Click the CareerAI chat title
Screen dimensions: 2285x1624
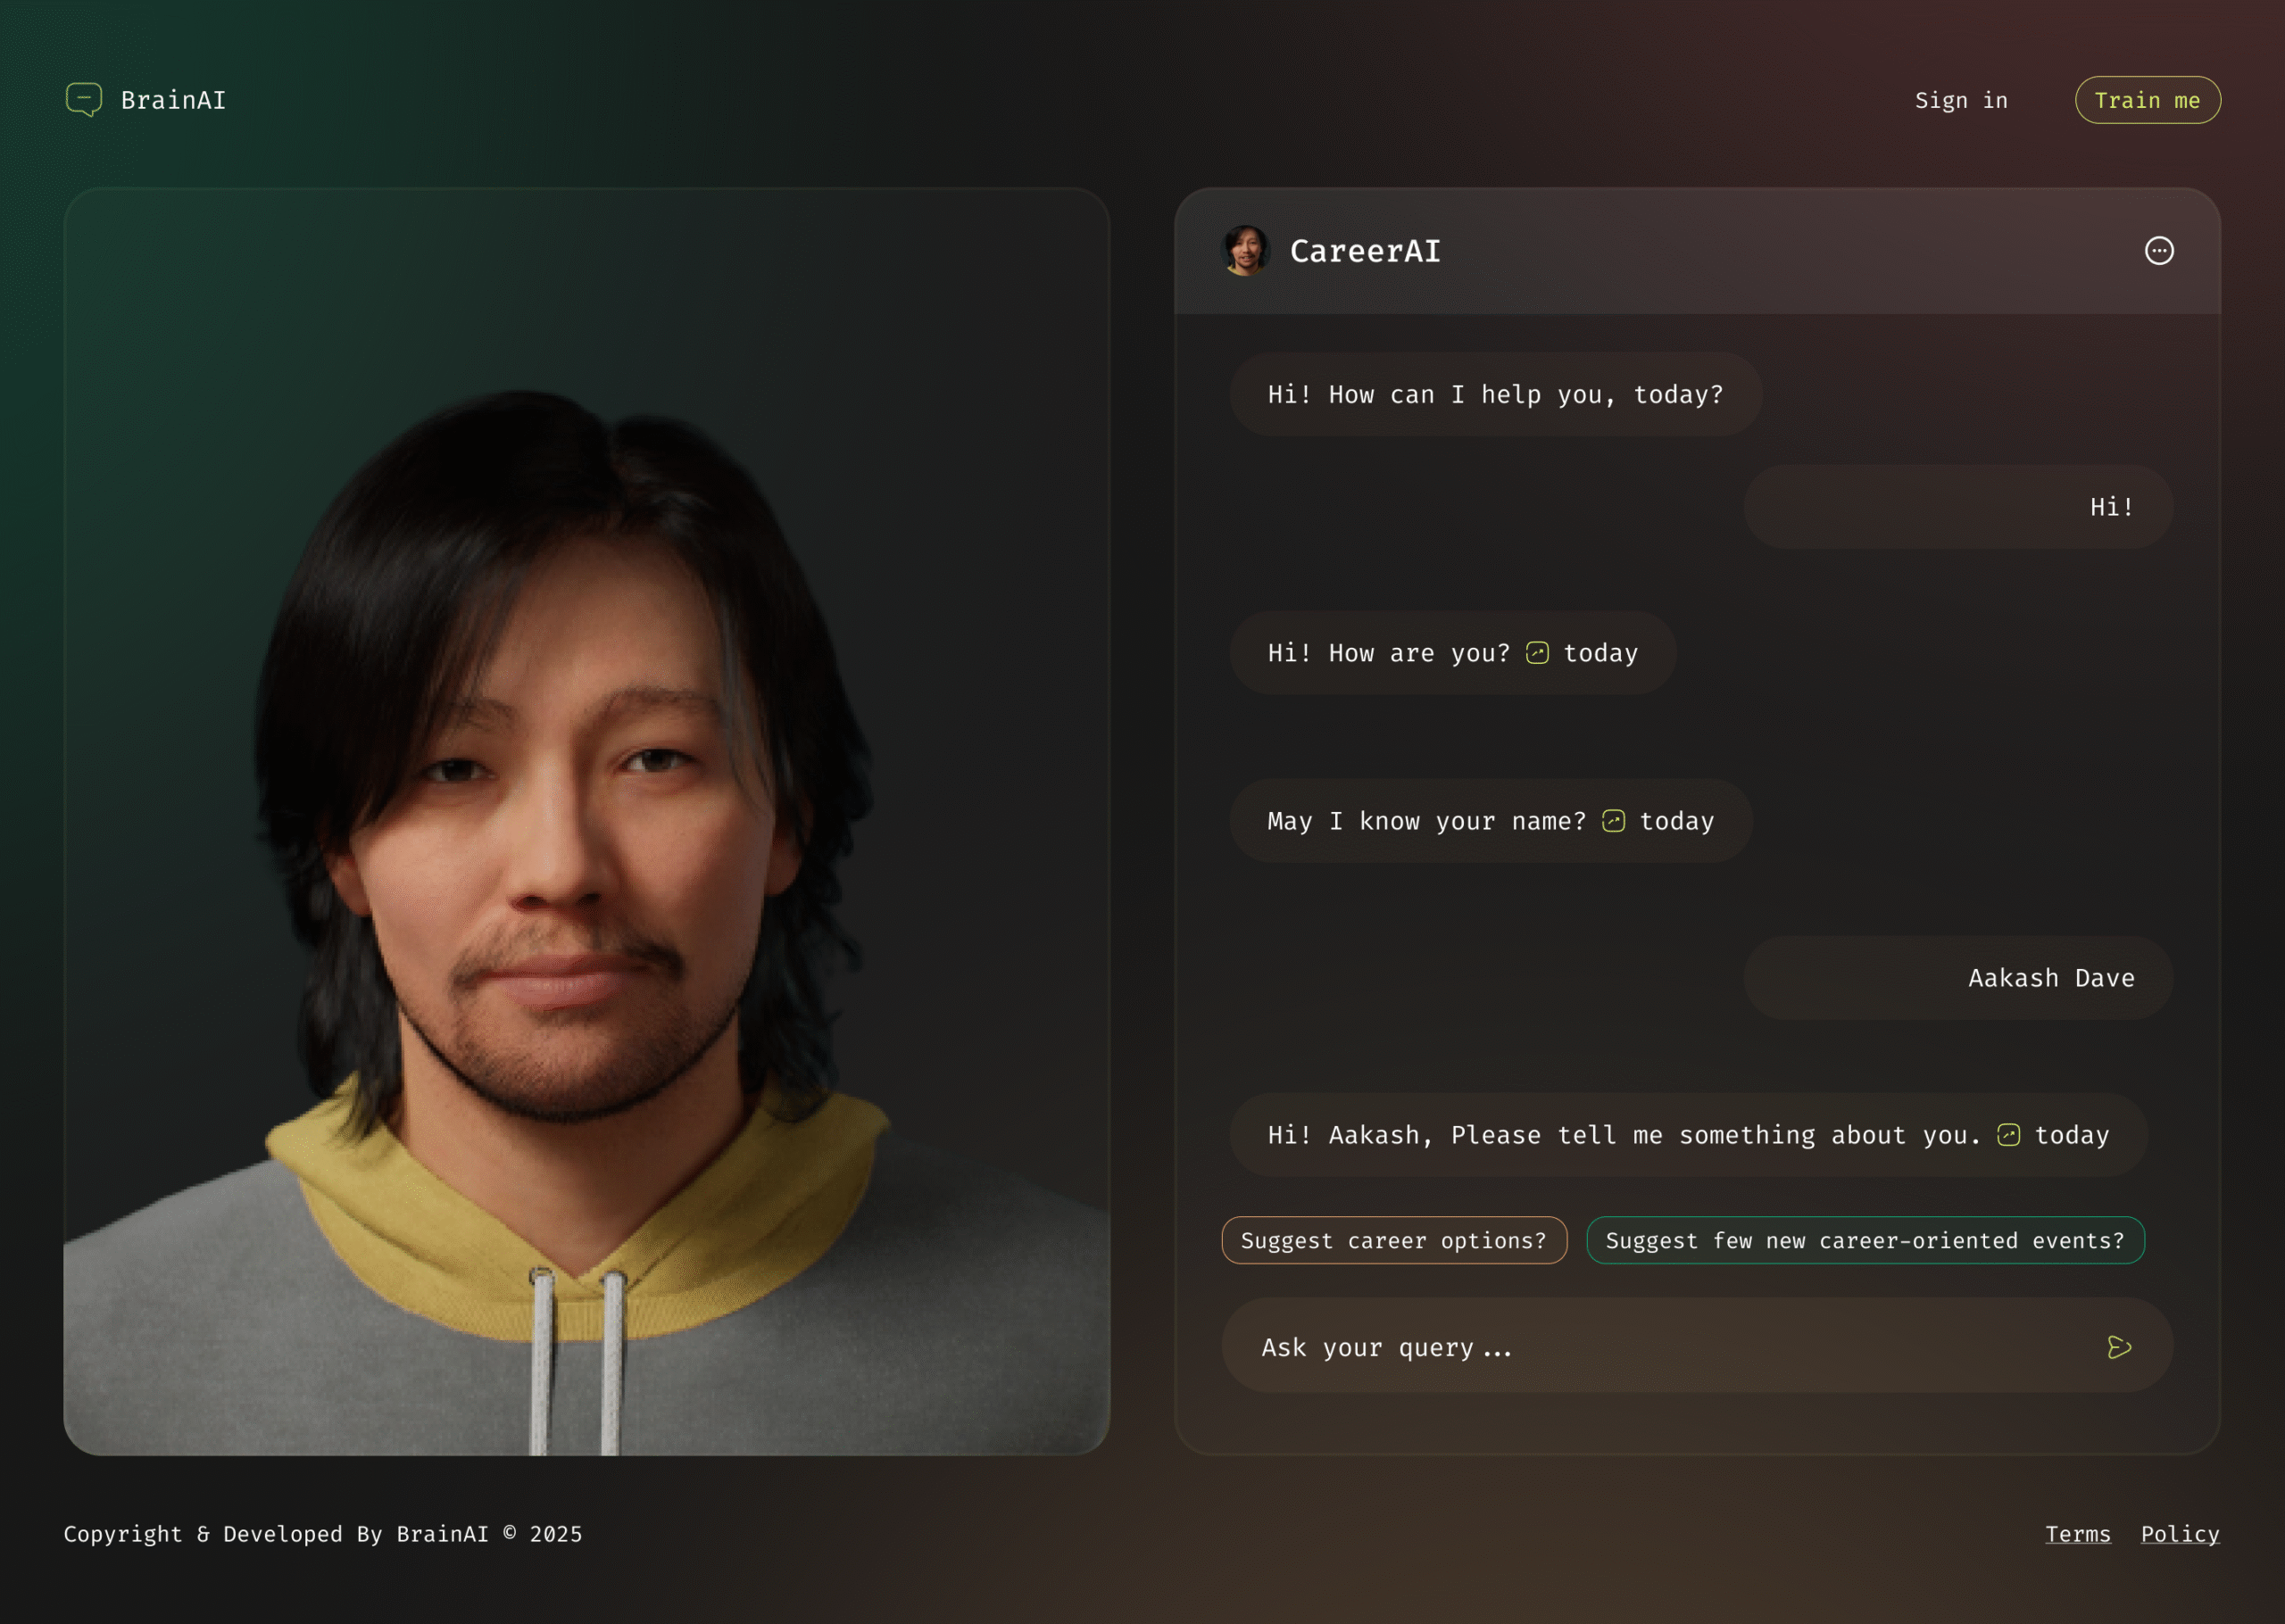click(1365, 251)
